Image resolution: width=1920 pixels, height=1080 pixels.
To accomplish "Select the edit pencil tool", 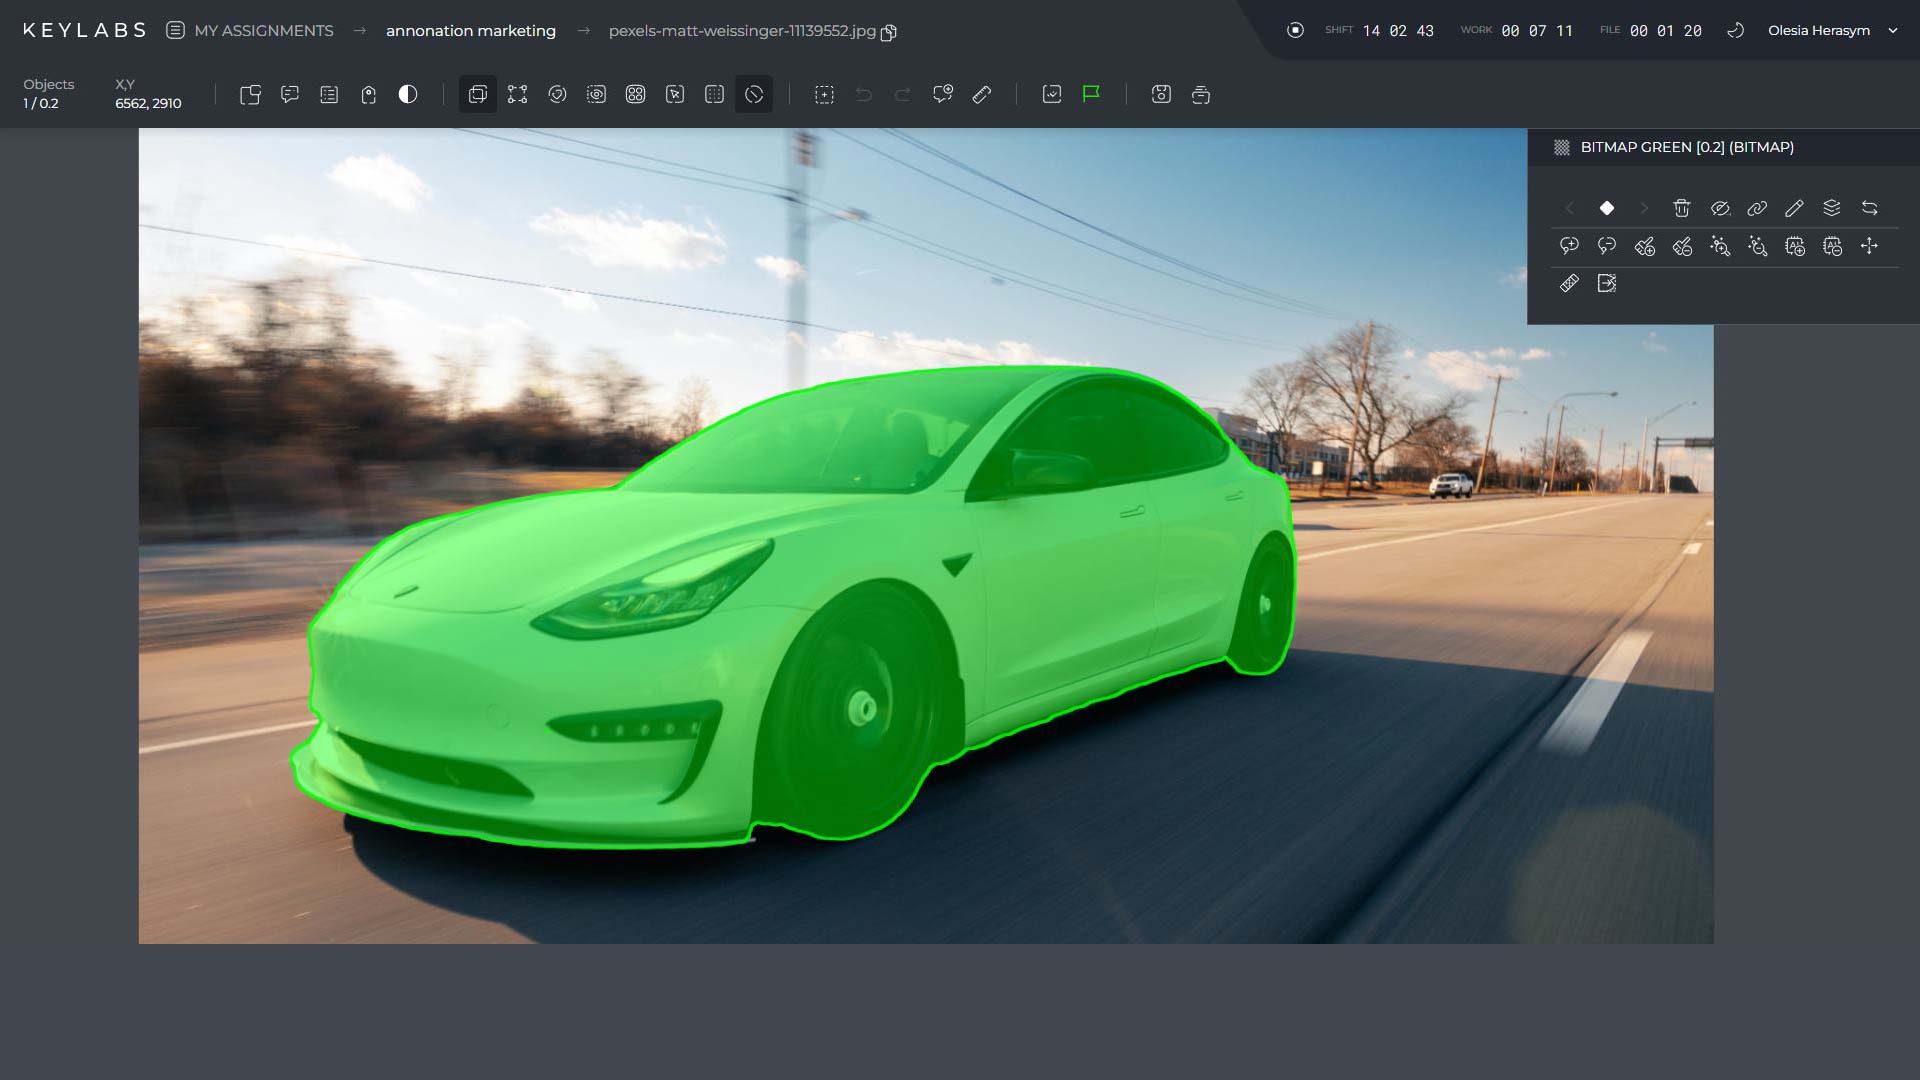I will pos(1795,208).
